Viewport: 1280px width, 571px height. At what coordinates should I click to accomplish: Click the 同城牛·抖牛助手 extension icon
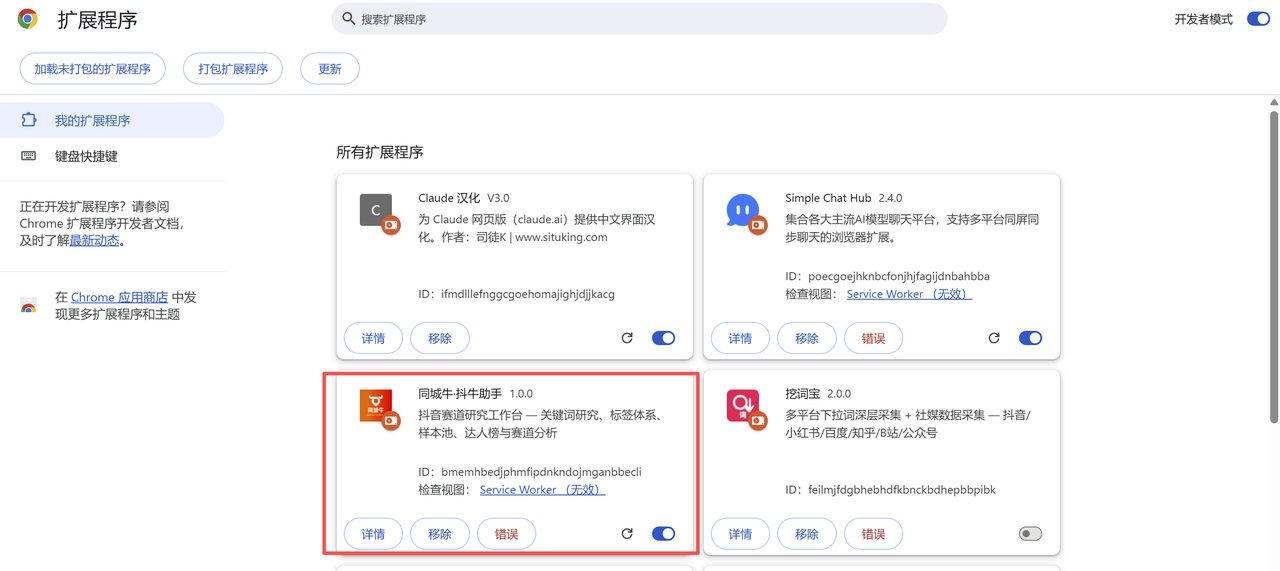(376, 406)
